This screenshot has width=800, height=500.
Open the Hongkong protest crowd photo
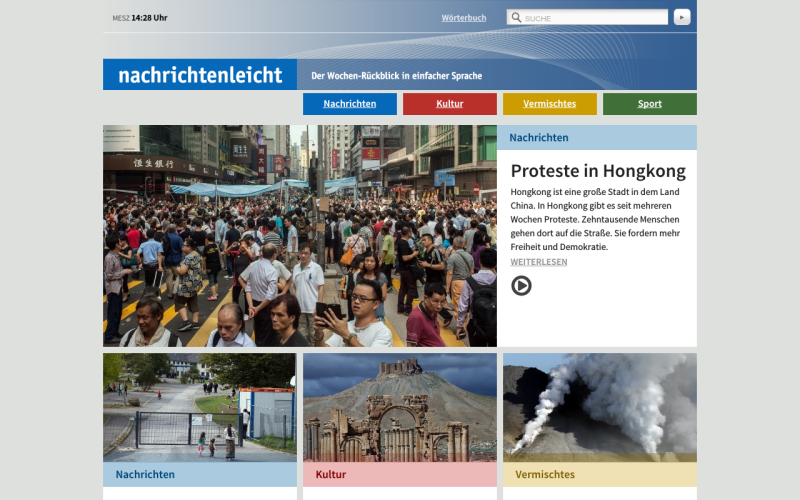tap(300, 236)
